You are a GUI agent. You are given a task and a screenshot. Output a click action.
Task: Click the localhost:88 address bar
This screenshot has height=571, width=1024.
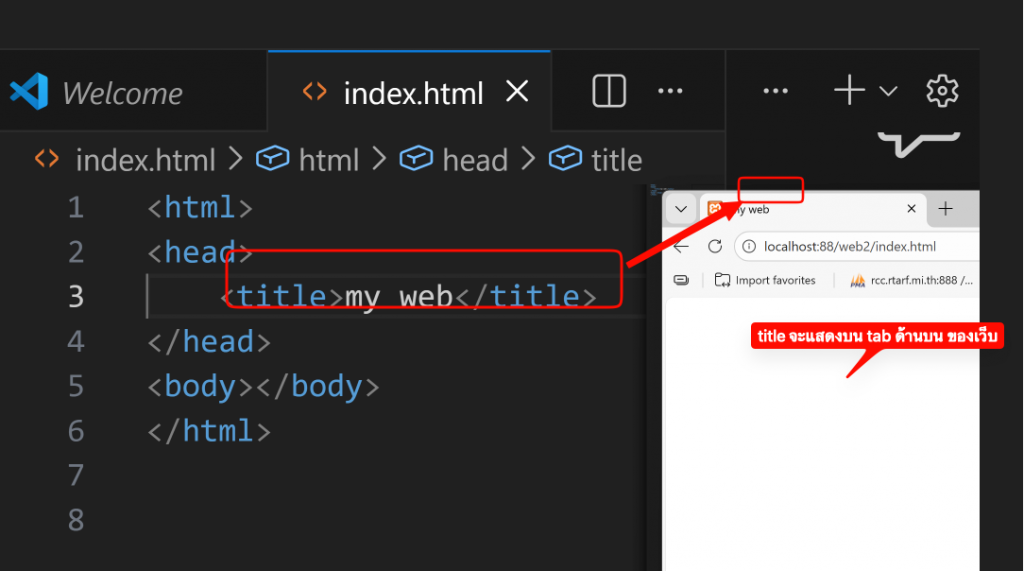850,247
